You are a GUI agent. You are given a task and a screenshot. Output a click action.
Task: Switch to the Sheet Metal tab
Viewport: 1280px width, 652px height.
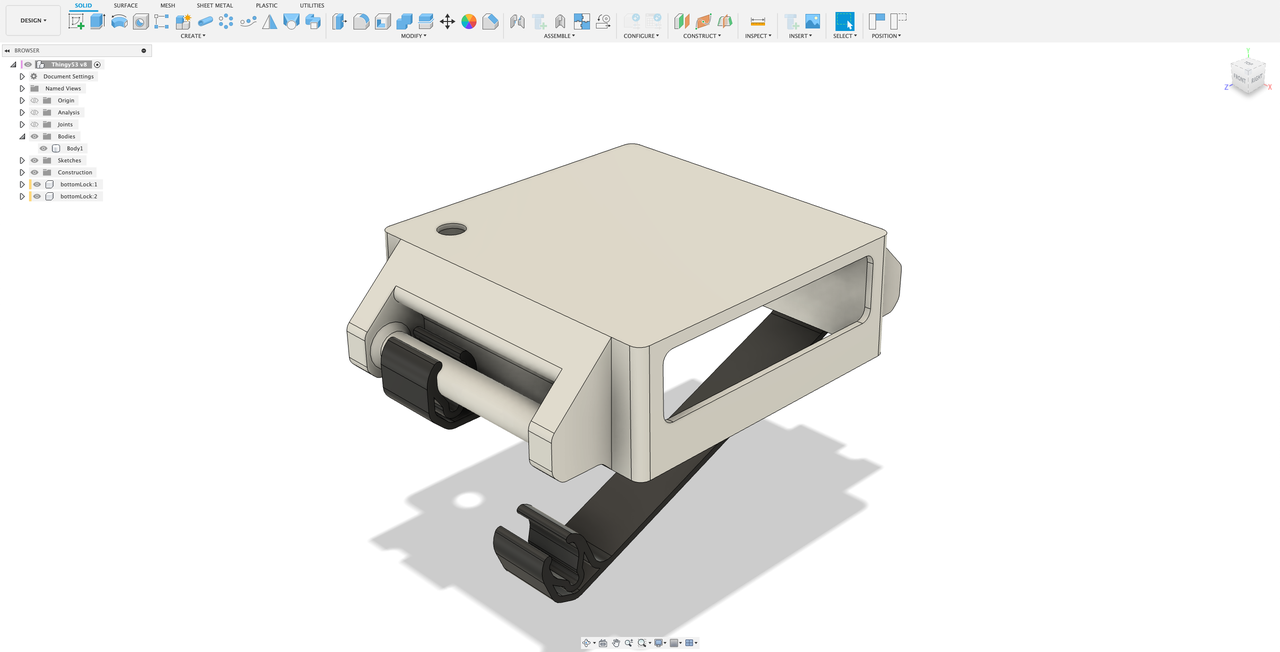click(215, 5)
